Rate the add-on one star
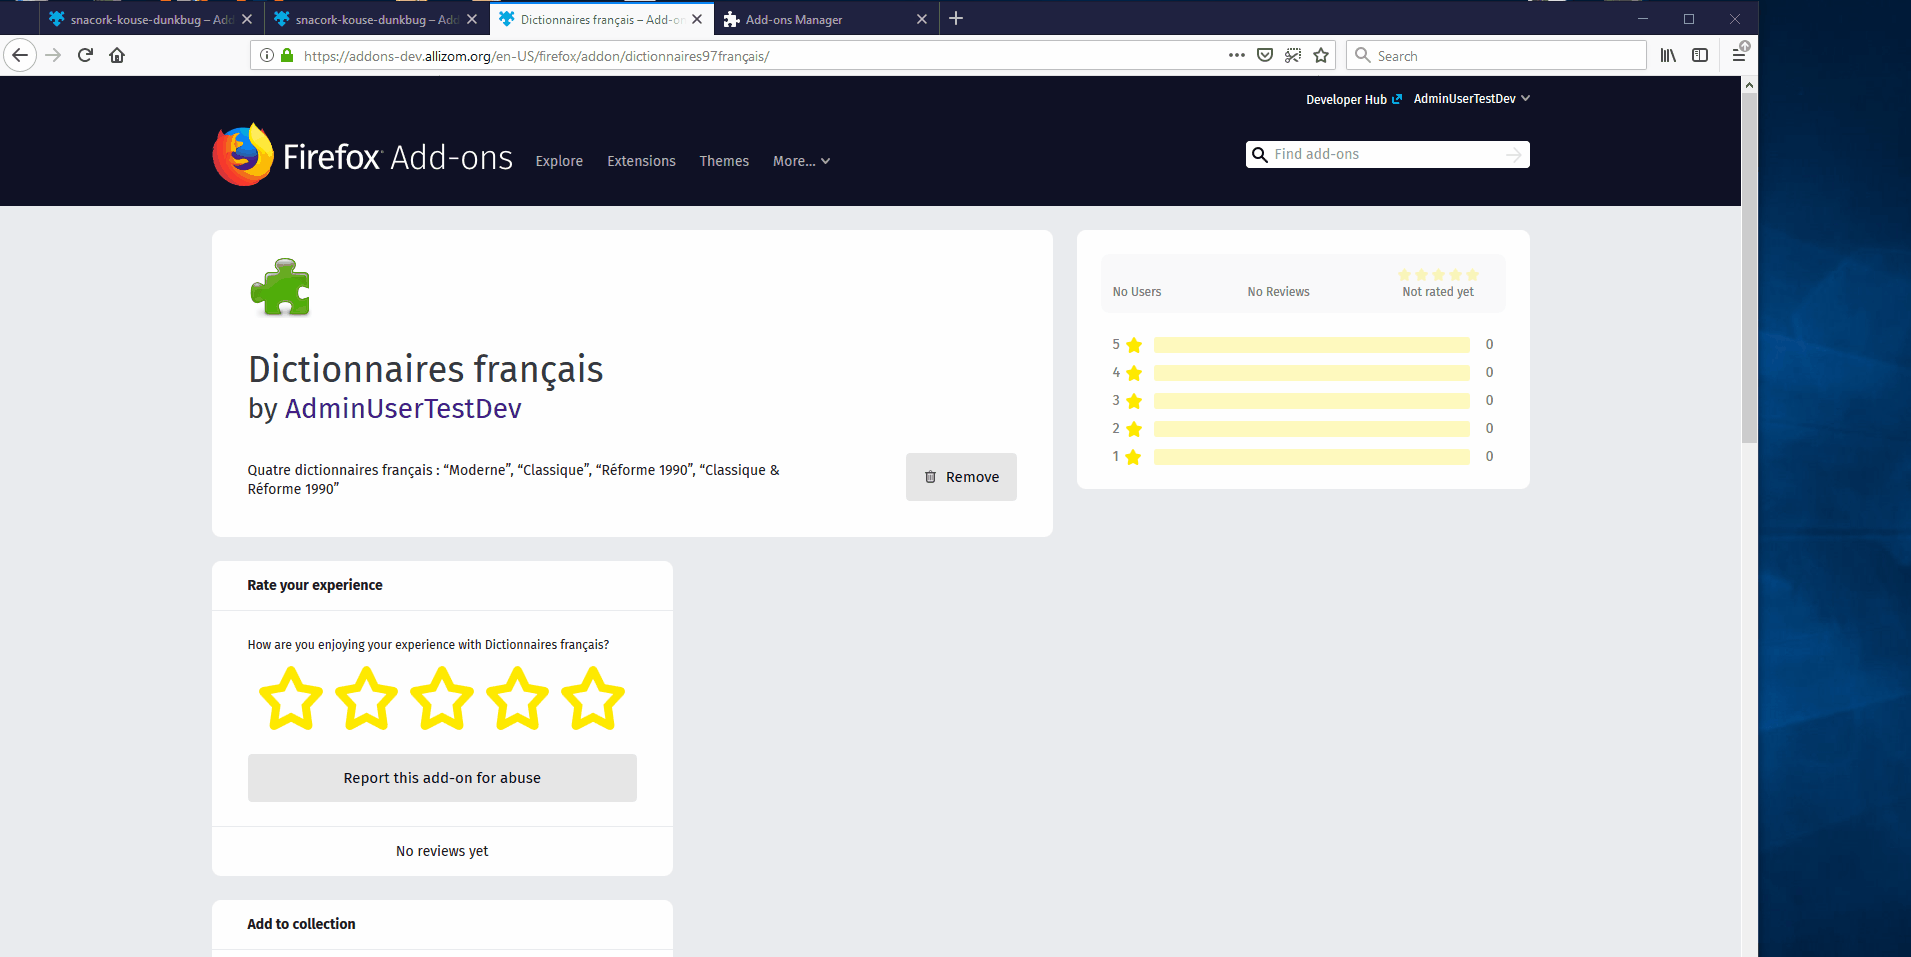The image size is (1911, 957). (x=290, y=698)
